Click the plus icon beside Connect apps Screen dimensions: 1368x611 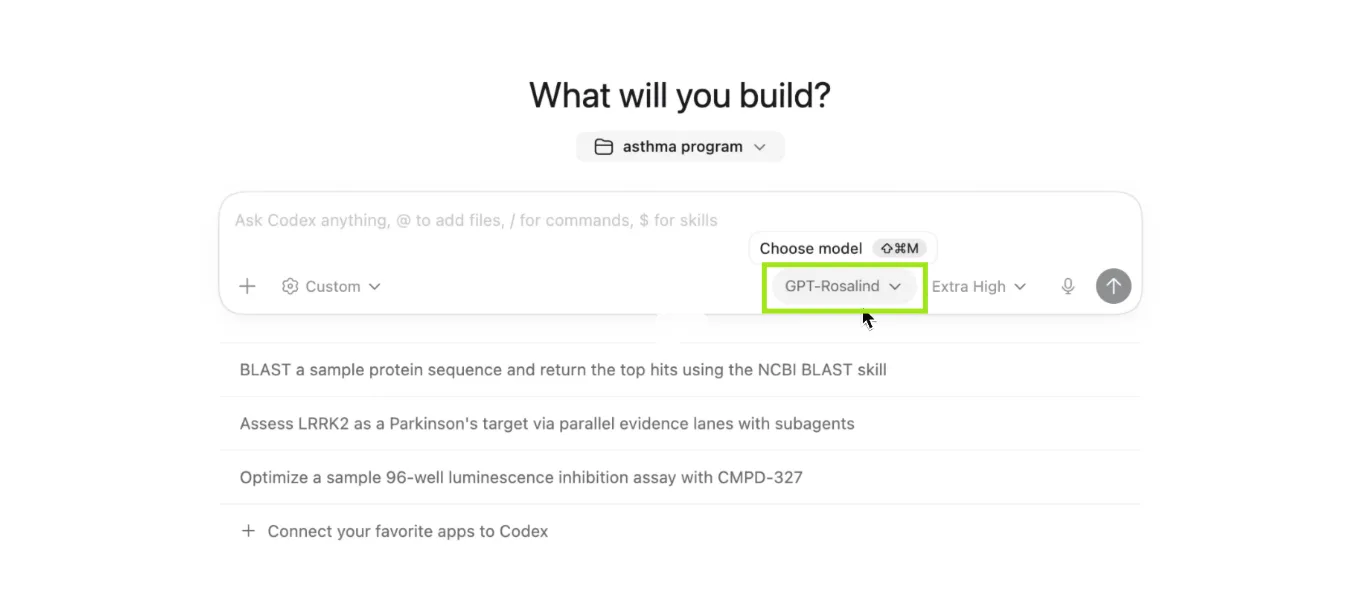point(248,531)
